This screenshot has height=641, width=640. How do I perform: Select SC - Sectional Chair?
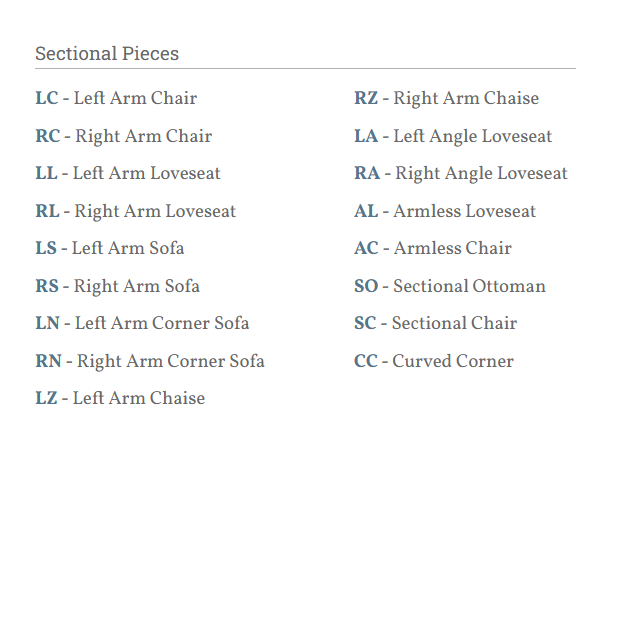coord(435,324)
